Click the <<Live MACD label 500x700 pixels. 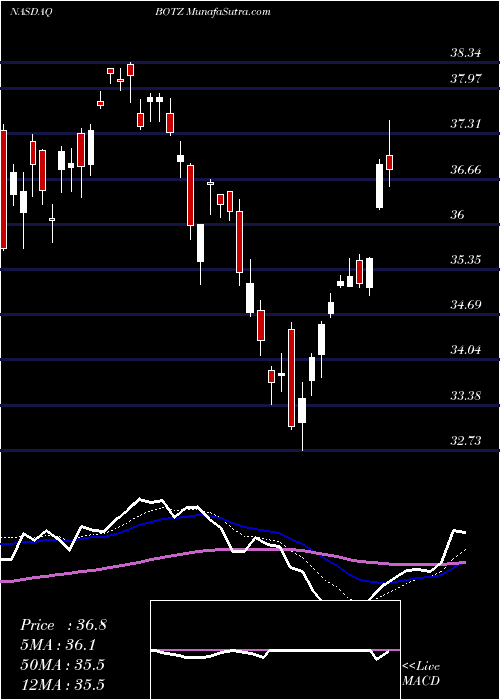421,674
